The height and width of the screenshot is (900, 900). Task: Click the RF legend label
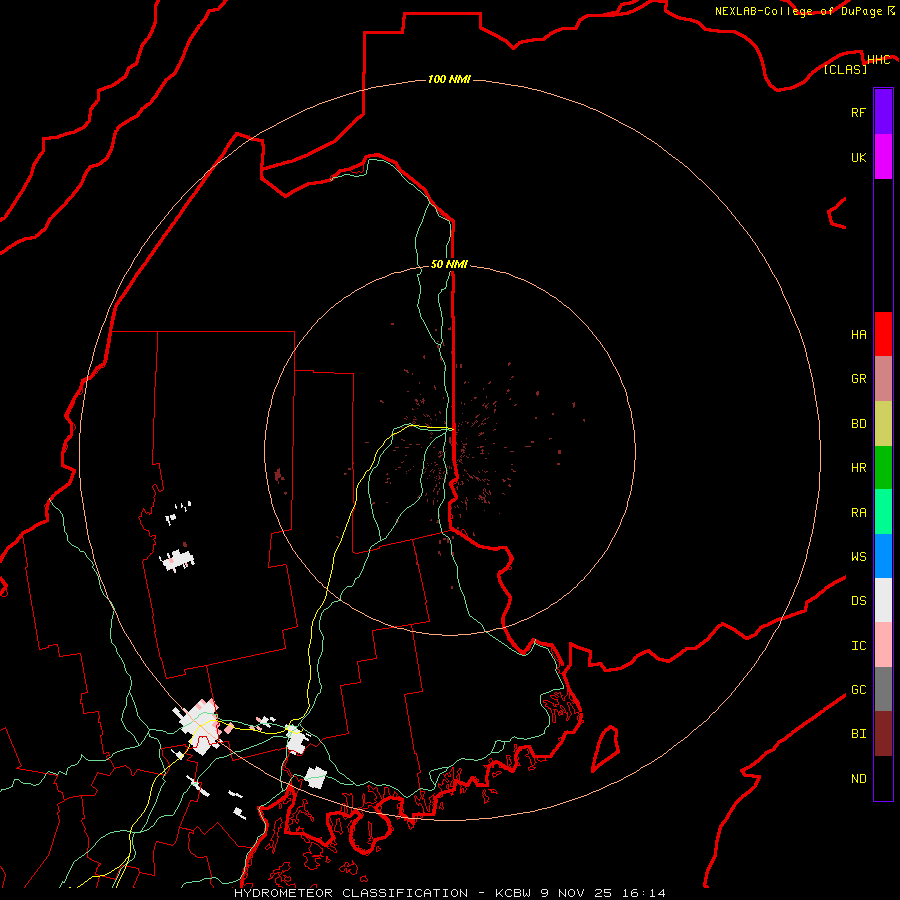pos(858,113)
